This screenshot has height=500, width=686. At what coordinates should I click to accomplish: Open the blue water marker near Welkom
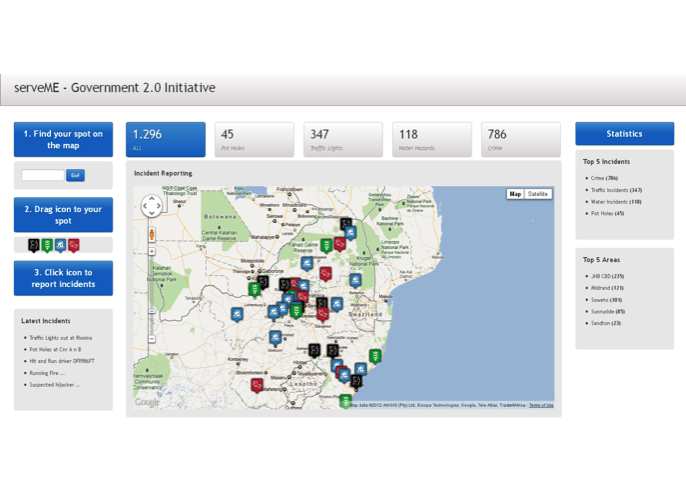point(275,338)
